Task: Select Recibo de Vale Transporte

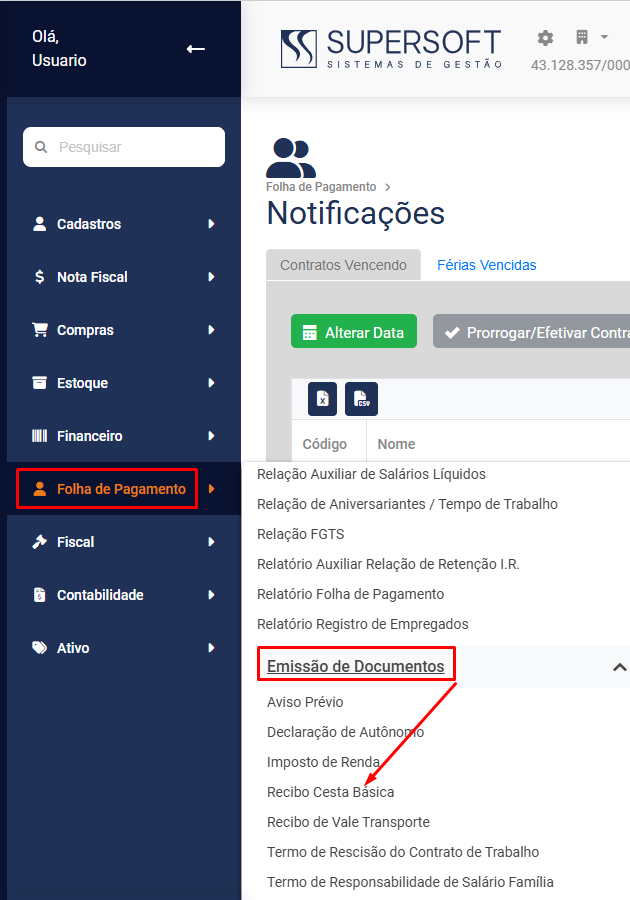Action: pos(348,822)
